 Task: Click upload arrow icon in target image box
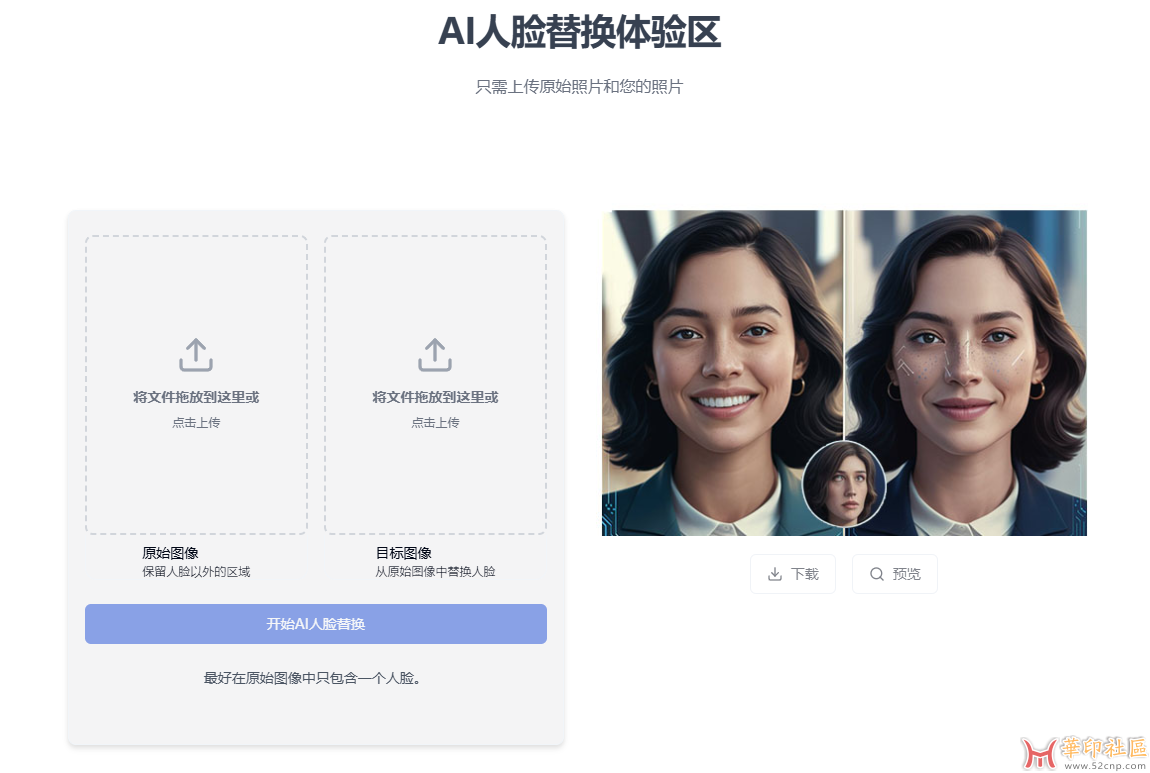pyautogui.click(x=435, y=355)
